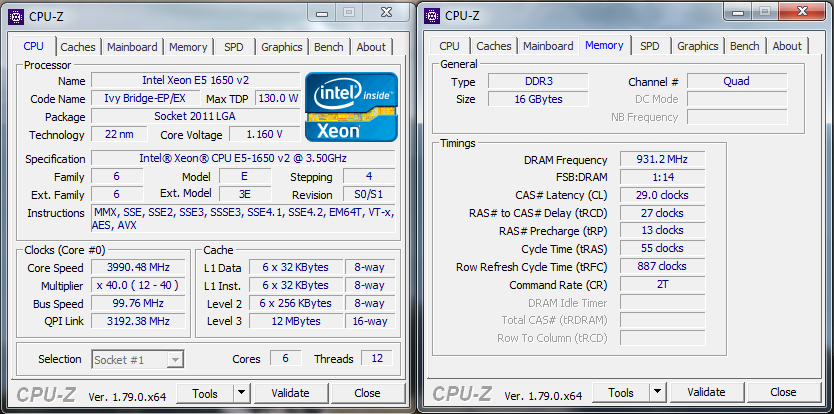
Task: Click the Intel Xeon logo badge
Action: (351, 107)
